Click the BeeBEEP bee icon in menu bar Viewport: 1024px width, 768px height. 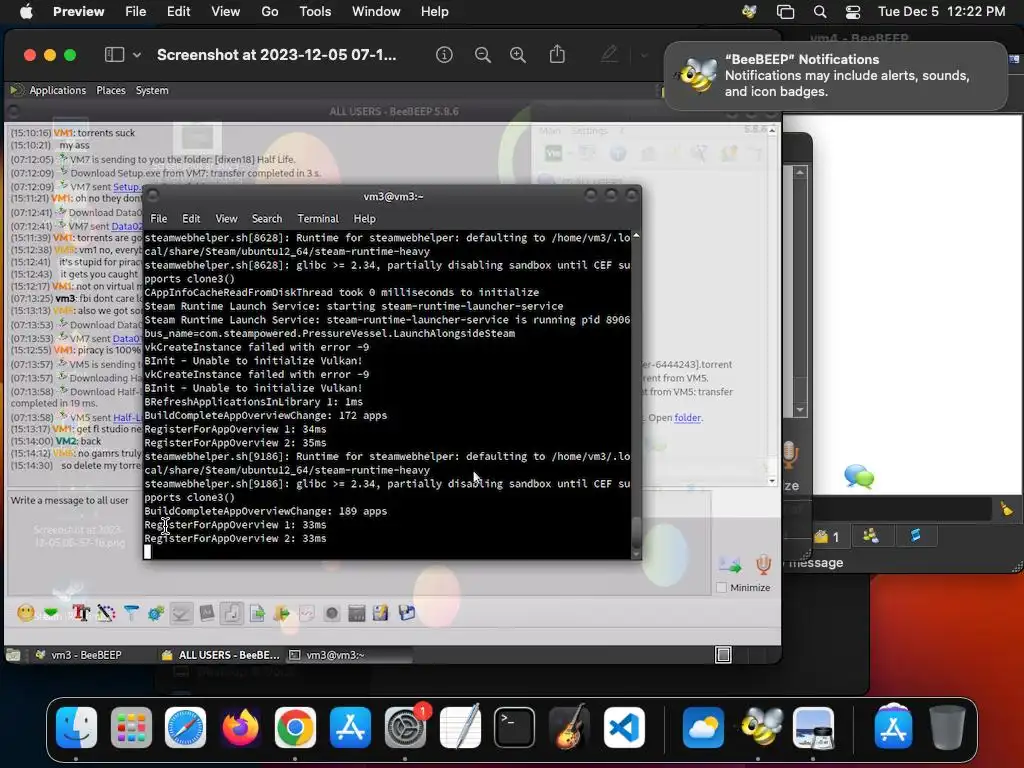click(750, 12)
